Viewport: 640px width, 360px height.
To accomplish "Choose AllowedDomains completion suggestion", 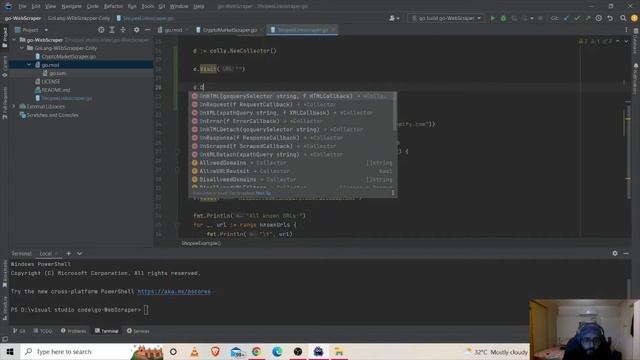I will click(292, 163).
